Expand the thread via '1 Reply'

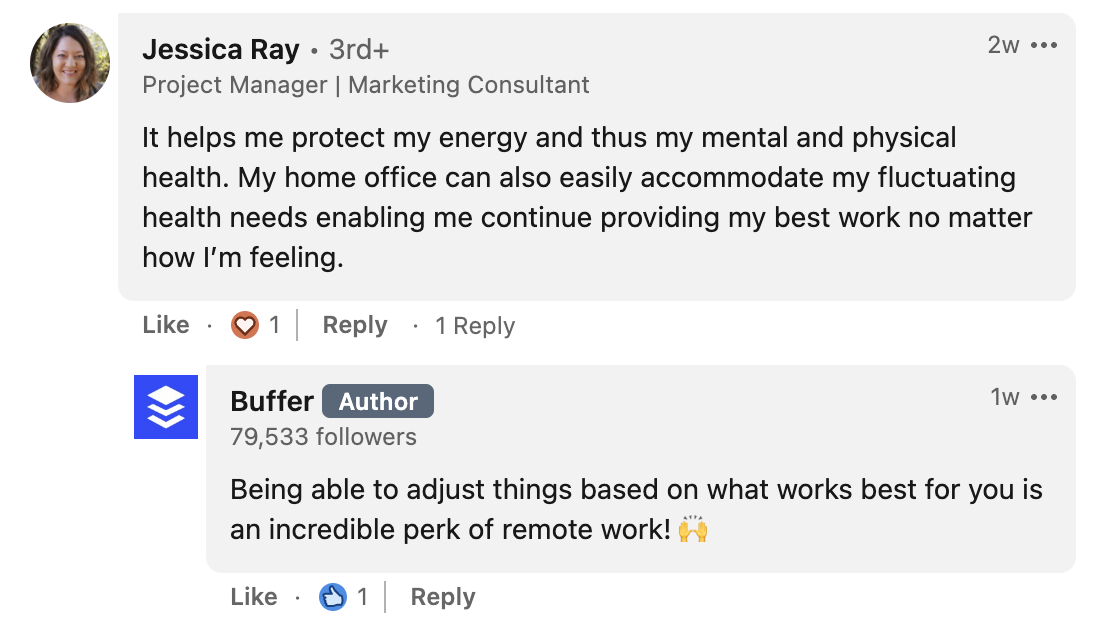coord(475,325)
